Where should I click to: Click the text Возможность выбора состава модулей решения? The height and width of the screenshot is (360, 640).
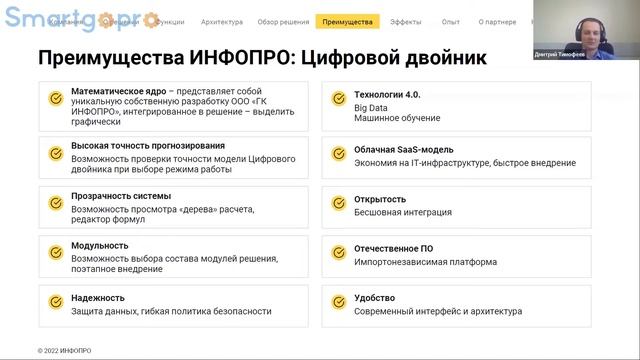click(x=174, y=259)
